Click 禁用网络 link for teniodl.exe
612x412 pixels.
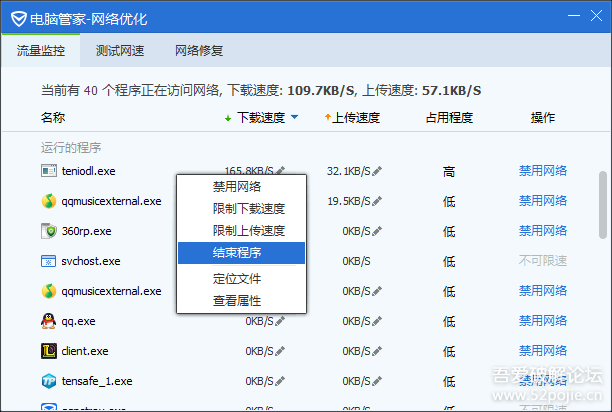543,171
